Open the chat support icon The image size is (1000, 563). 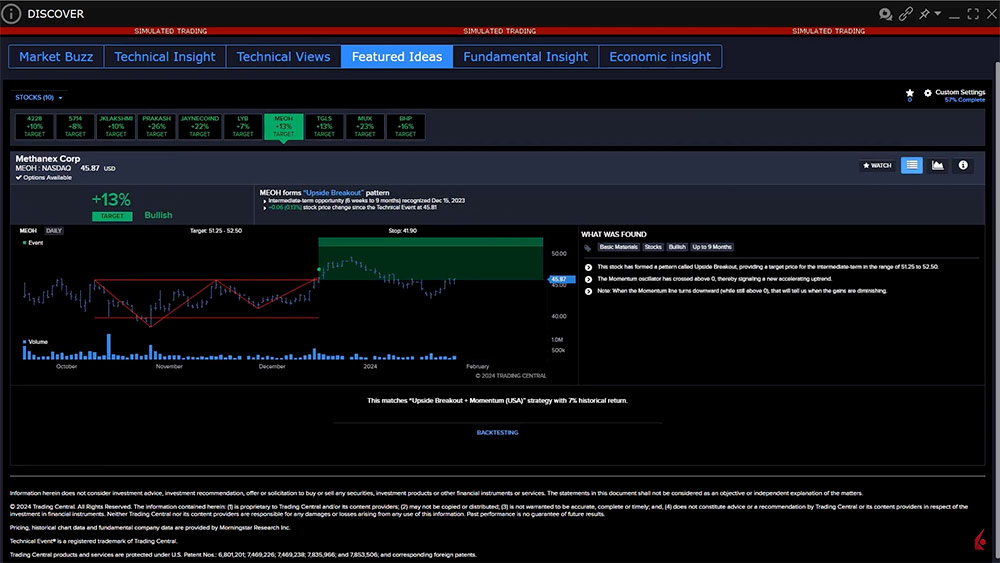[x=885, y=14]
